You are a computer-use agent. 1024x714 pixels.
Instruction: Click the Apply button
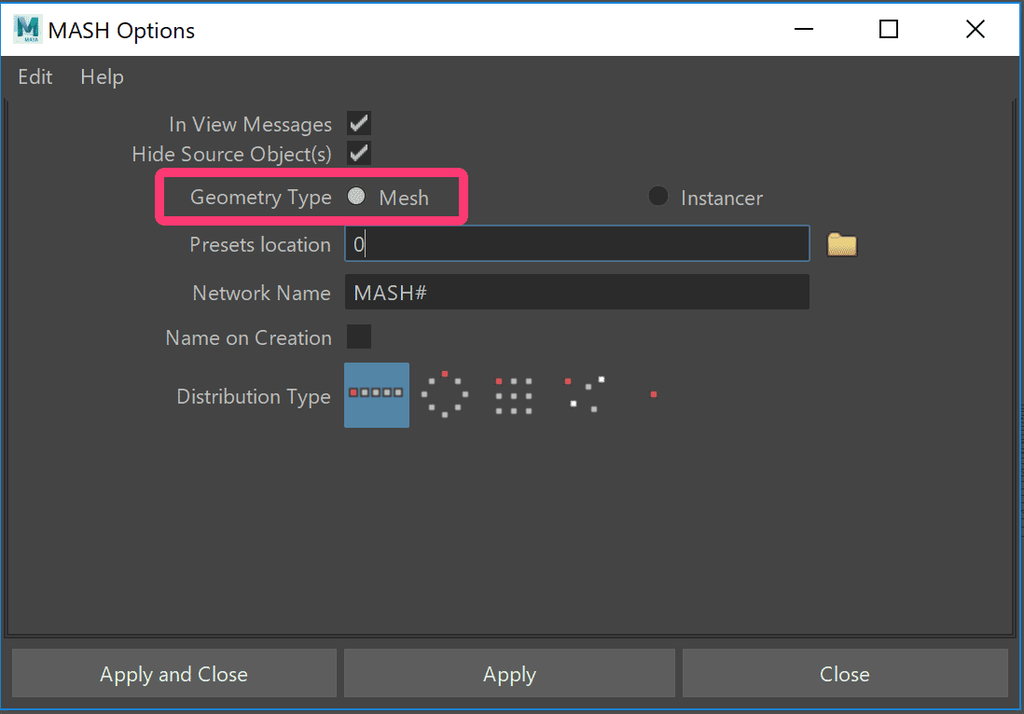point(509,673)
